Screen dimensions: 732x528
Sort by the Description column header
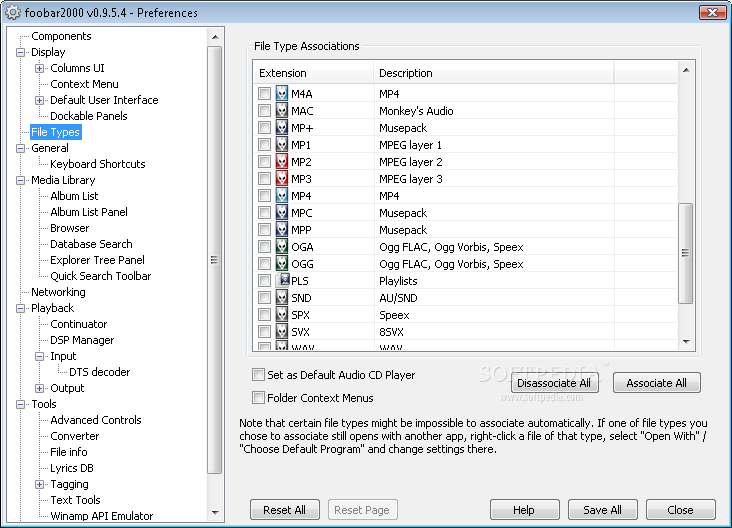click(494, 73)
